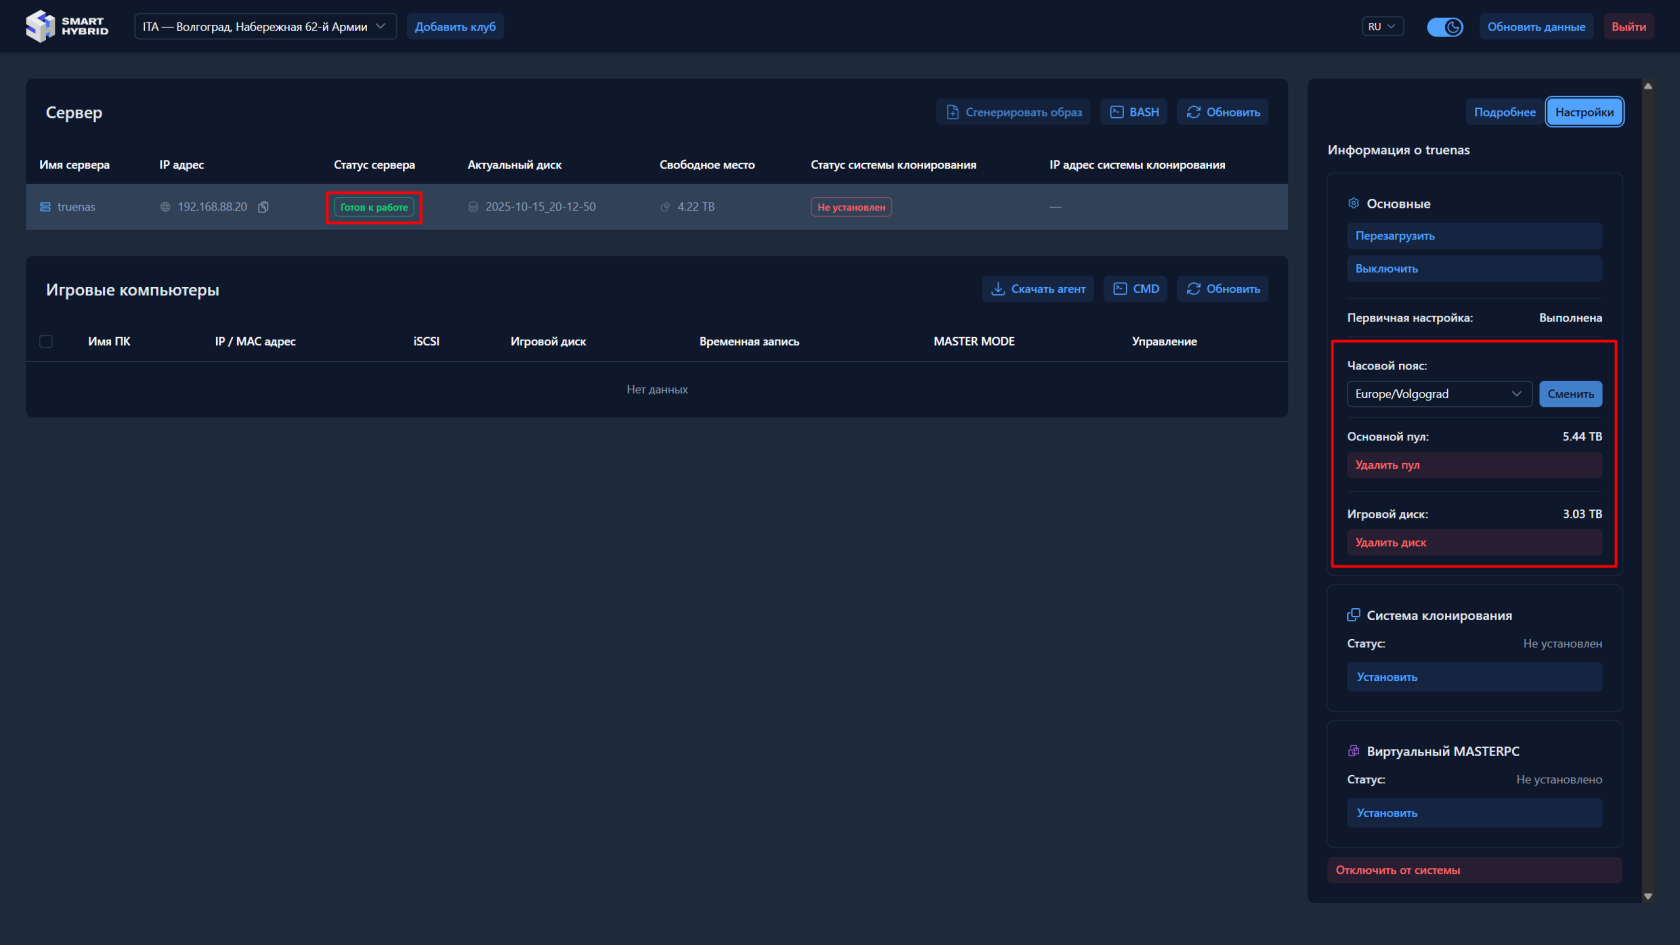Select the Настройки tab
The image size is (1680, 945).
tap(1584, 112)
